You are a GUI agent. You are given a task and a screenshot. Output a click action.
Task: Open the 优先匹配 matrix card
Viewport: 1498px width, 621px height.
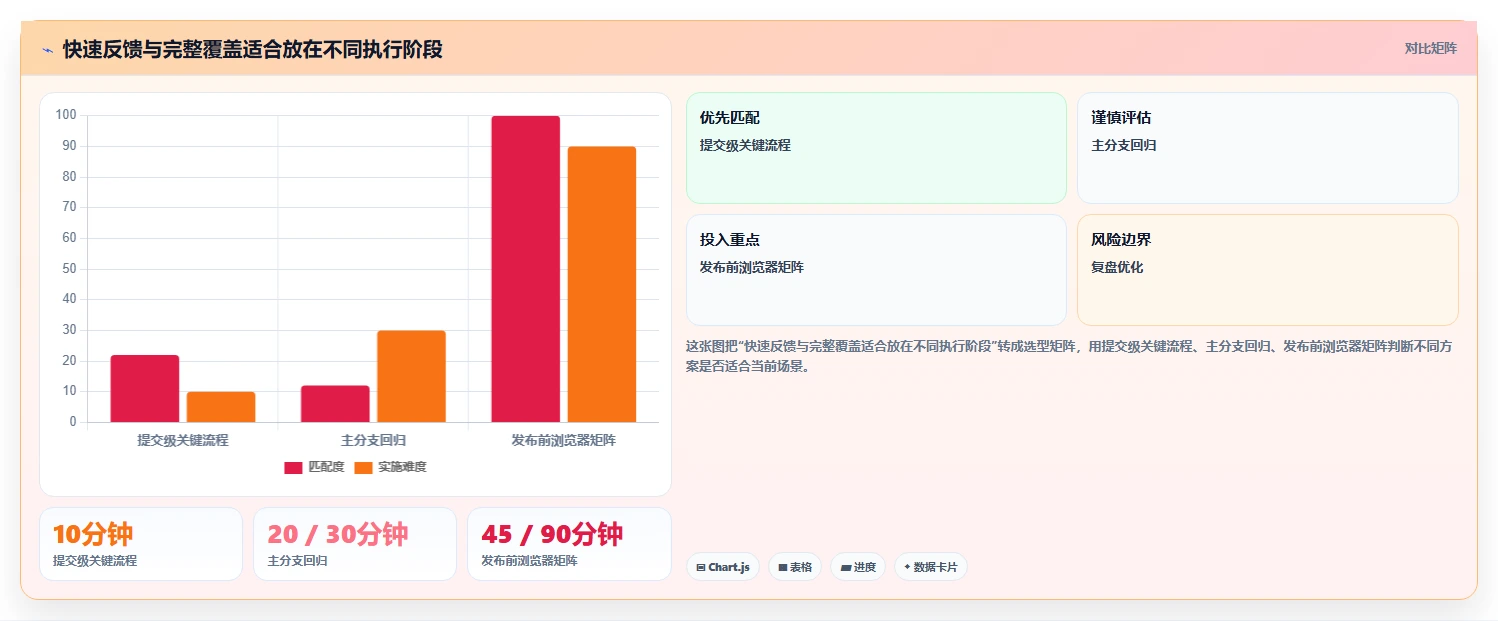876,148
